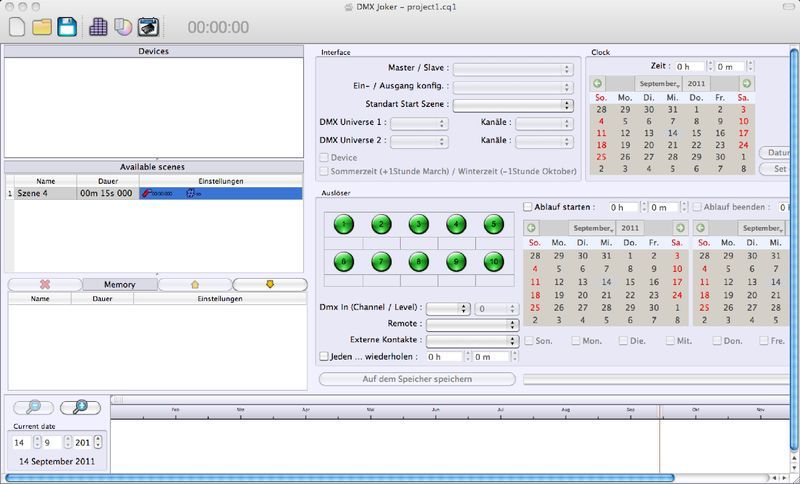Viewport: 800px width, 484px height.
Task: Click the Einstellungen header in Available scenes
Action: tap(220, 181)
